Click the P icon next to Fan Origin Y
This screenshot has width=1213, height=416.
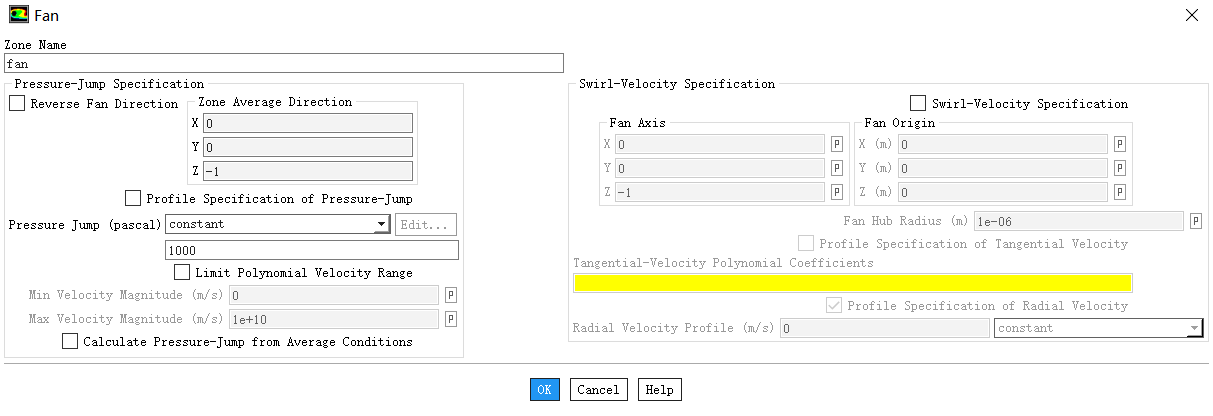[x=1120, y=168]
